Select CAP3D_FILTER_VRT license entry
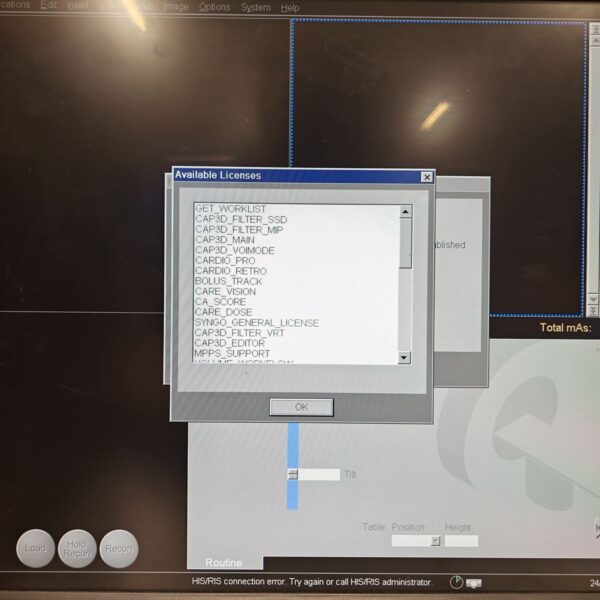This screenshot has width=600, height=600. click(x=240, y=333)
